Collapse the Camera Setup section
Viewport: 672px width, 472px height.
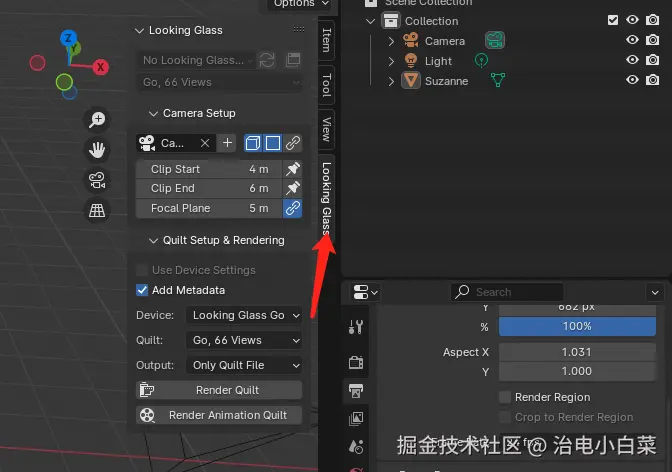(153, 114)
